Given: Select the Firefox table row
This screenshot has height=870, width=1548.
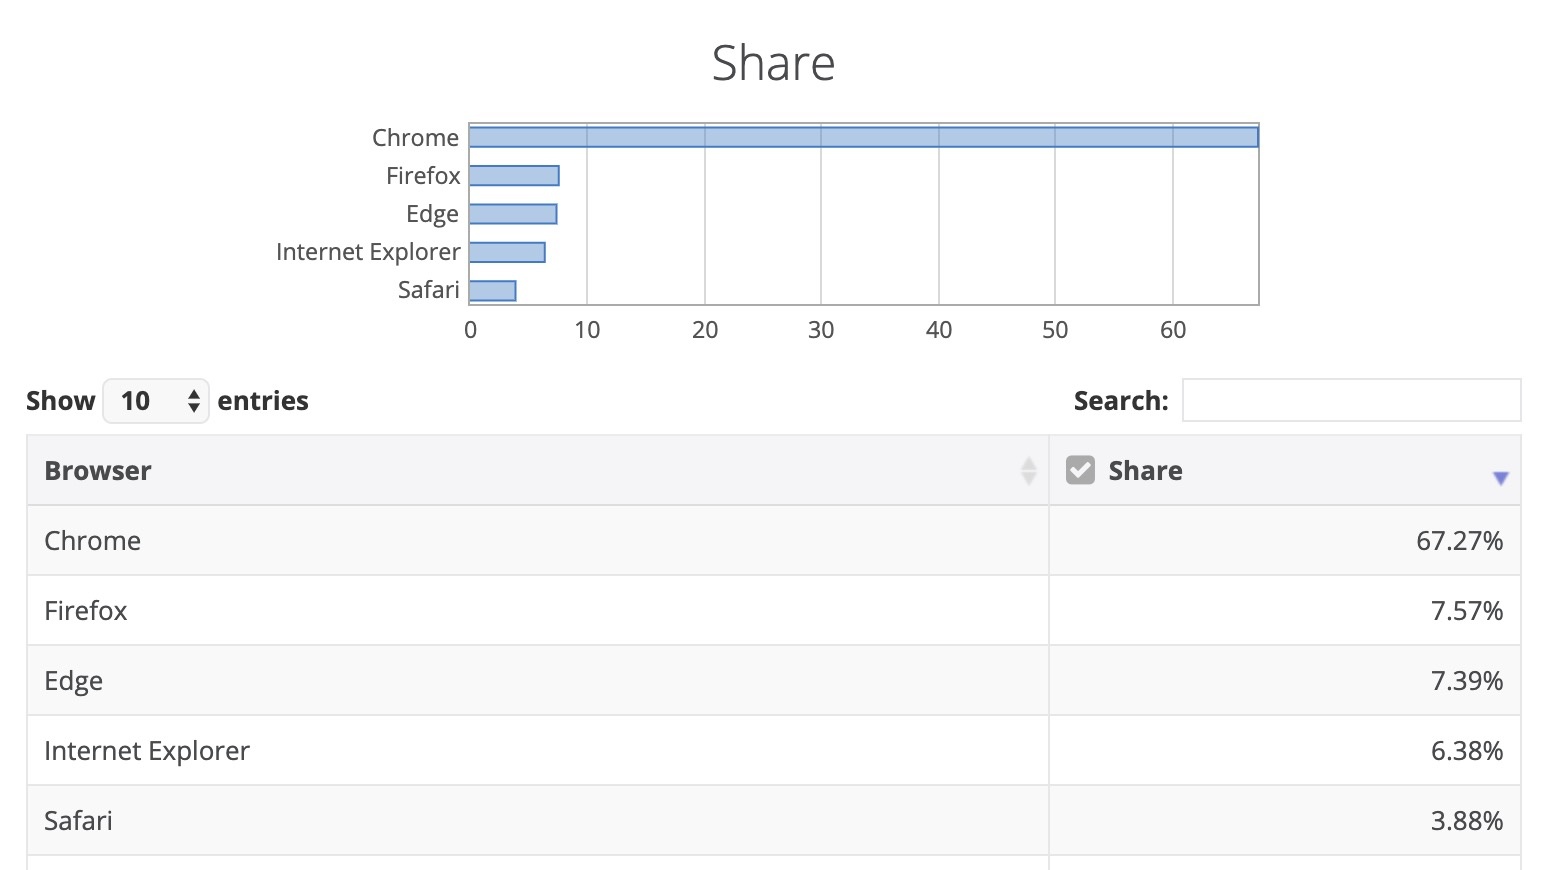Looking at the screenshot, I should [x=86, y=611].
